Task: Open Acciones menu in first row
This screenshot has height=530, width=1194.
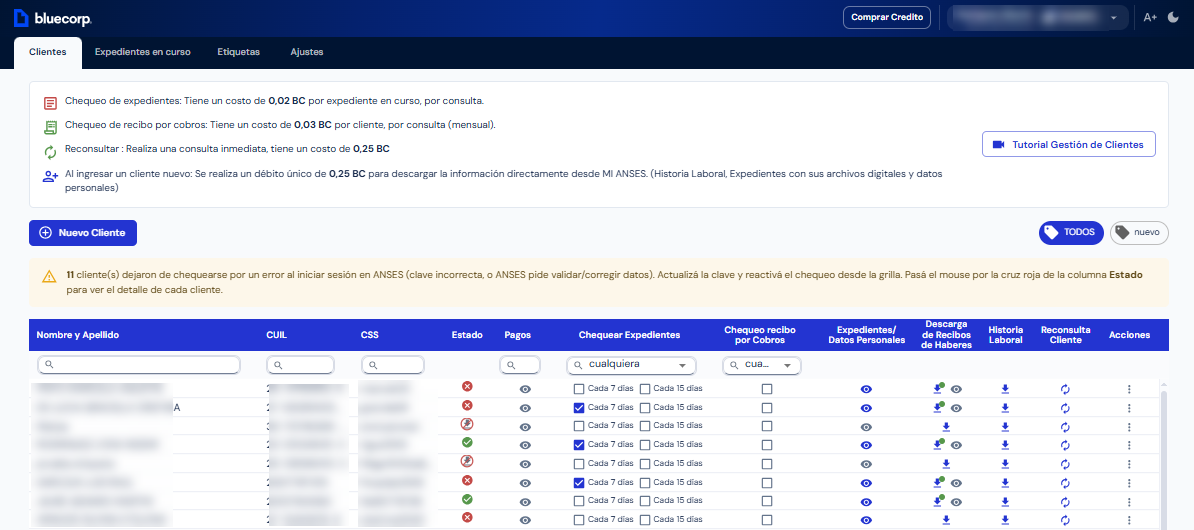Action: point(1129,389)
